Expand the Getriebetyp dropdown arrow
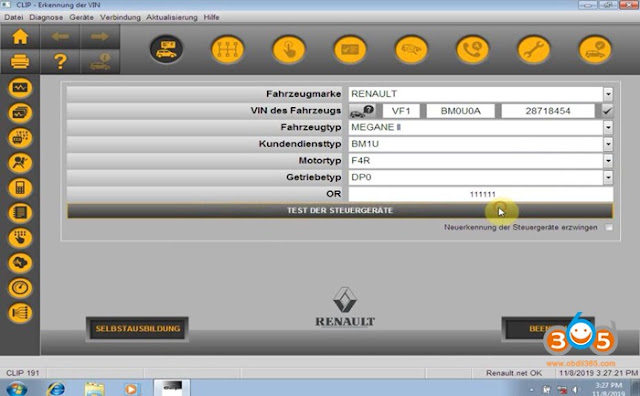The height and width of the screenshot is (396, 640). tap(608, 178)
